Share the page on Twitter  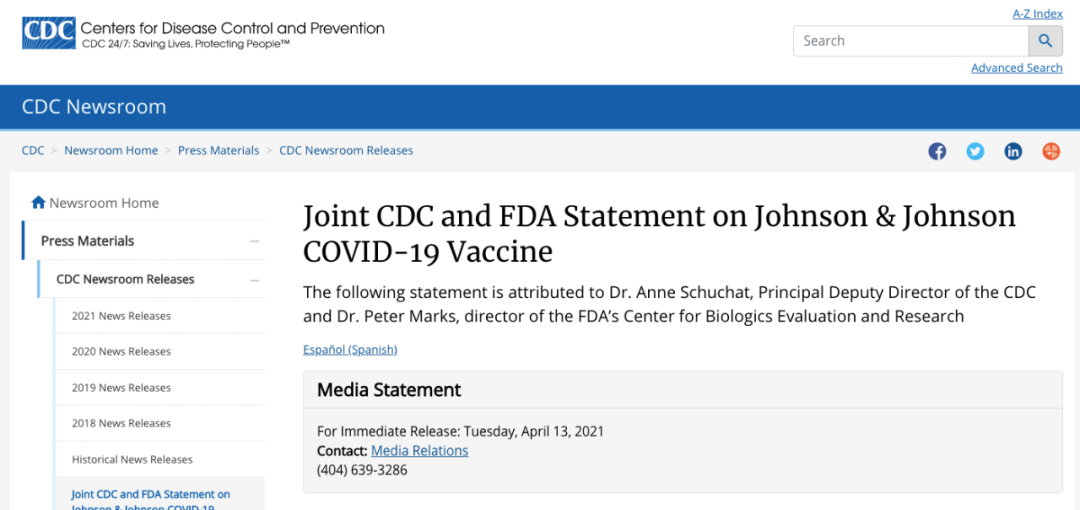975,152
